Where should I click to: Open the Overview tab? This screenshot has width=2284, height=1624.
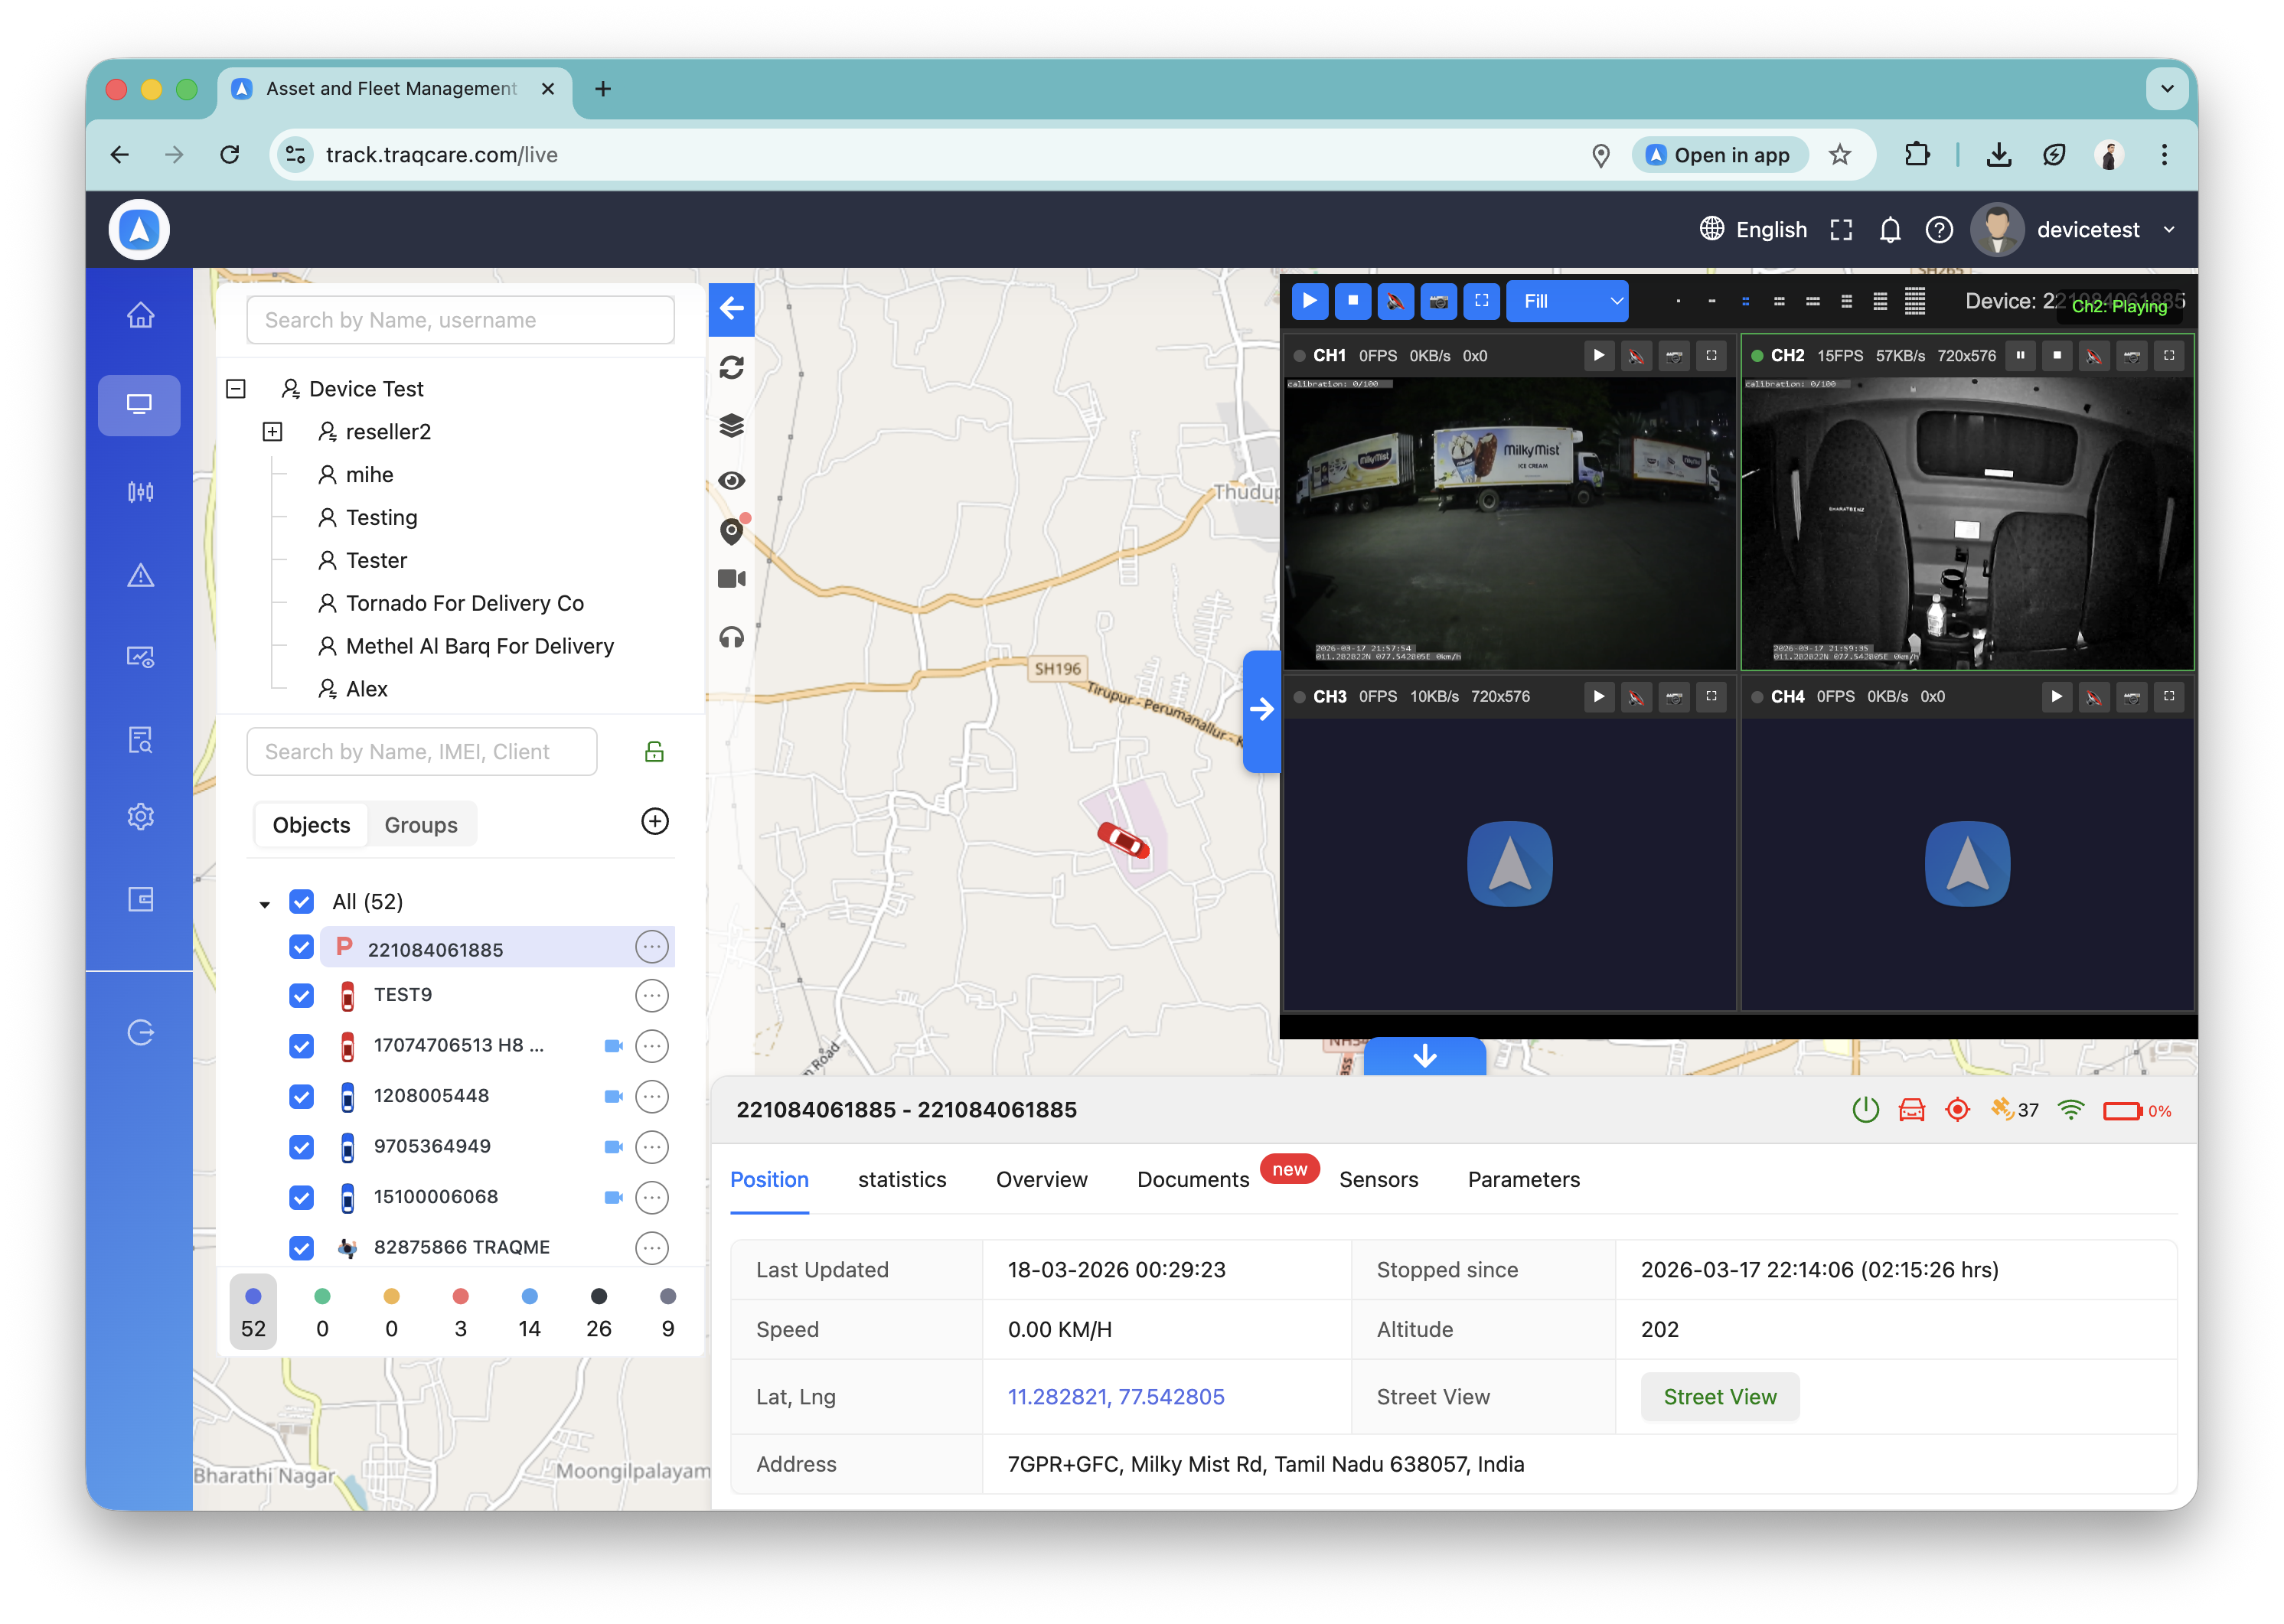point(1041,1180)
